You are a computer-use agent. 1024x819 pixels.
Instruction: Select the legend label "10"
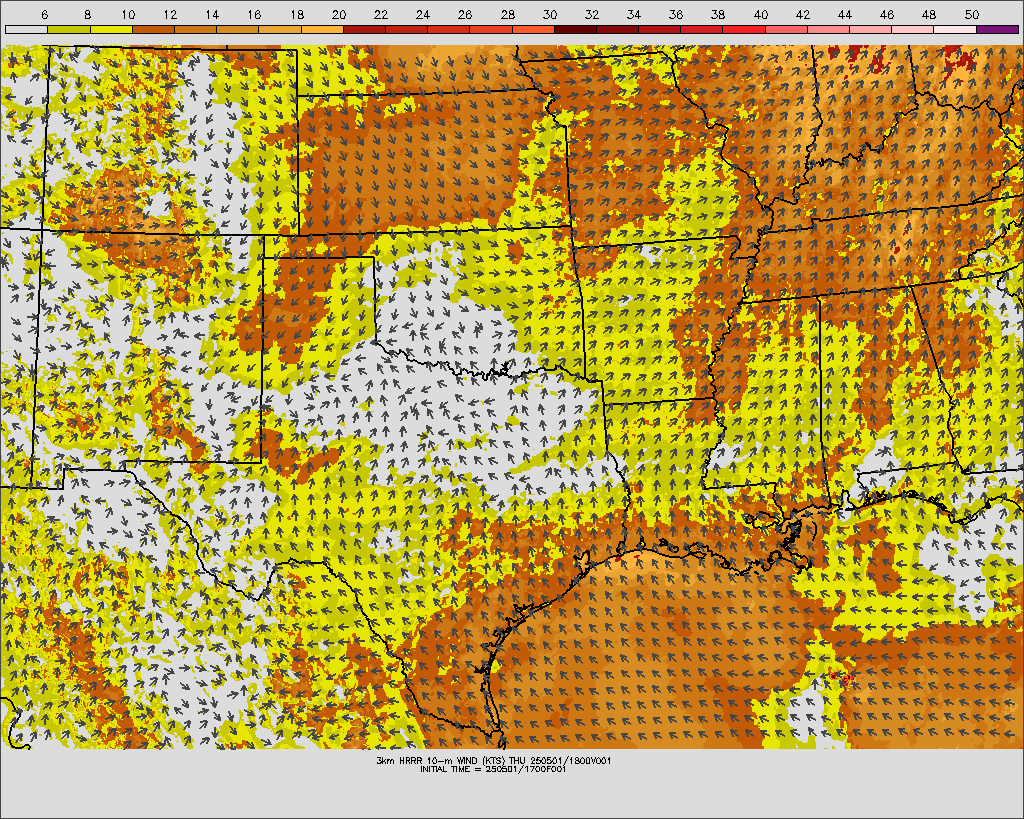tap(128, 14)
